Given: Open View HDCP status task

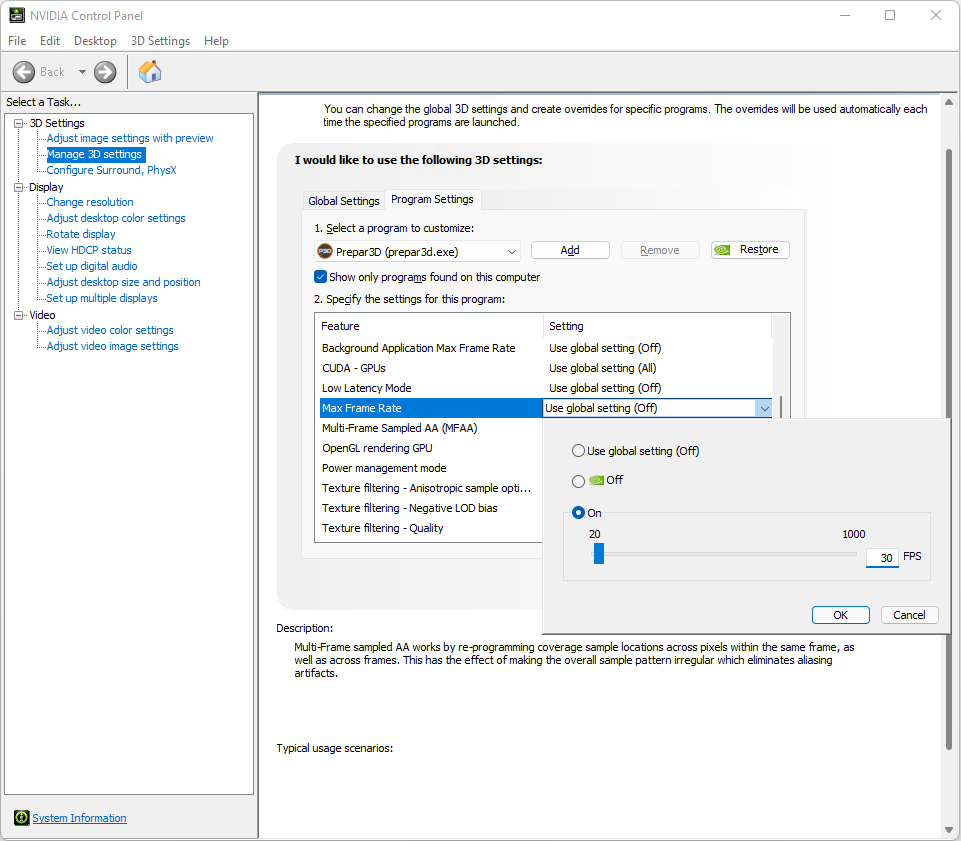Looking at the screenshot, I should click(x=89, y=249).
